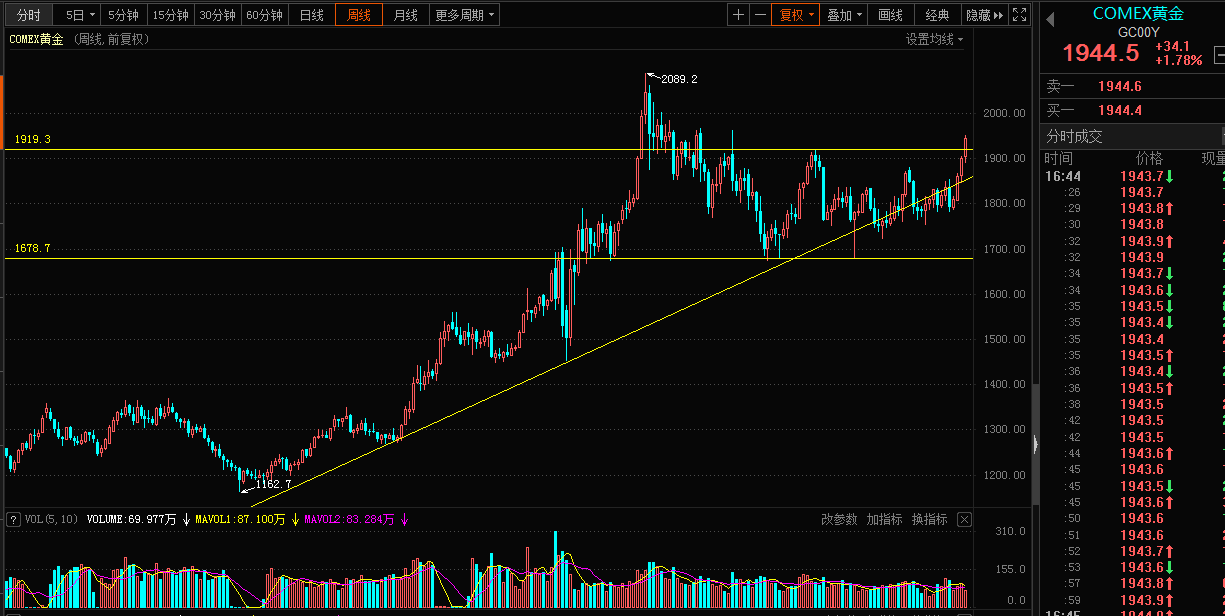Click the 2000.00 price axis label
The height and width of the screenshot is (616, 1225).
1004,113
